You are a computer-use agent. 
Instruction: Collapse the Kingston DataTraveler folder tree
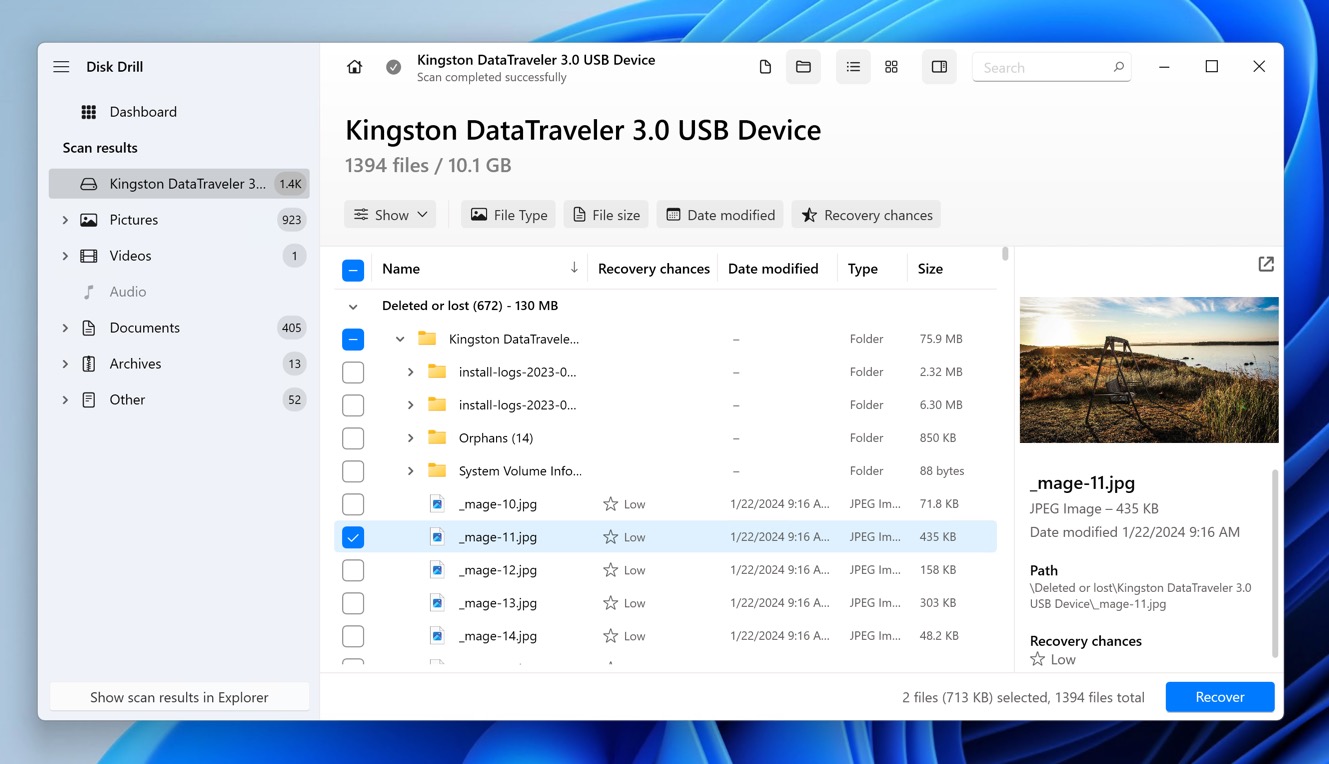[400, 339]
